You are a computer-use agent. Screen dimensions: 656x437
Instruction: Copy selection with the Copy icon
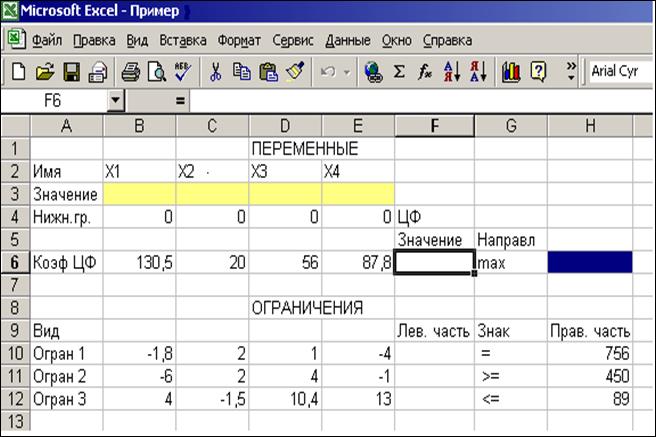[242, 72]
